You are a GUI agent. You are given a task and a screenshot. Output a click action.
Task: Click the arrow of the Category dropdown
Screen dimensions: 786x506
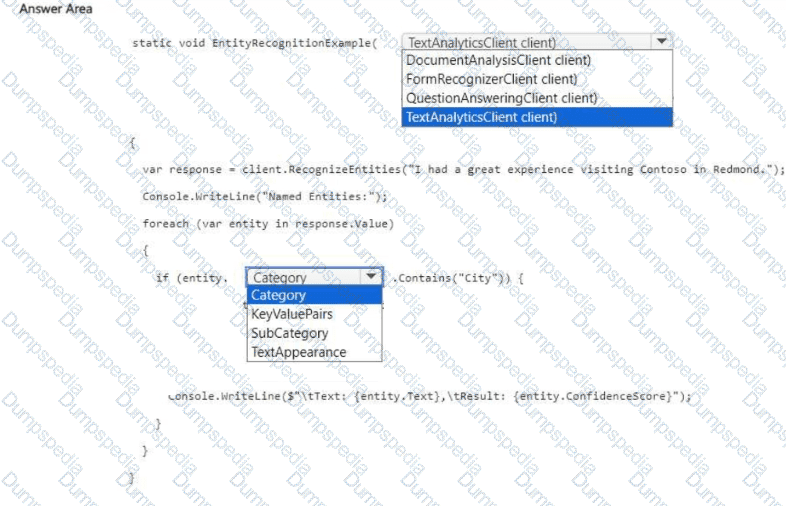coord(372,277)
